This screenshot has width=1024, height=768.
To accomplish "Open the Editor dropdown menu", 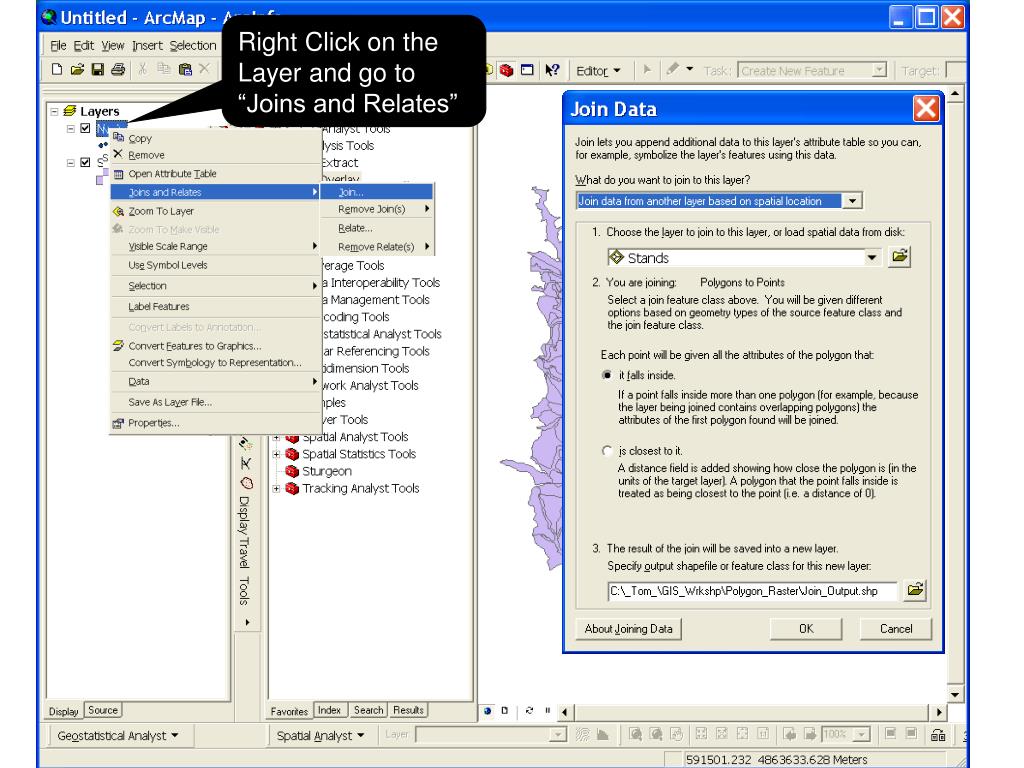I will [x=598, y=71].
